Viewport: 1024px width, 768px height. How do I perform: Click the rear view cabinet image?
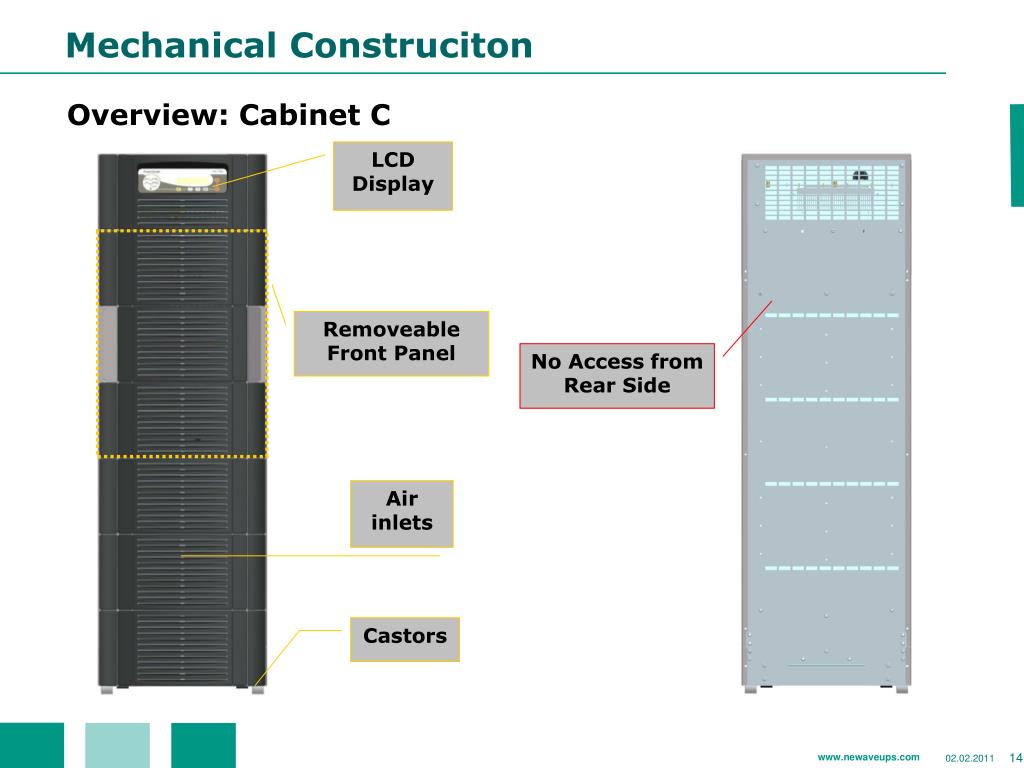pyautogui.click(x=826, y=424)
